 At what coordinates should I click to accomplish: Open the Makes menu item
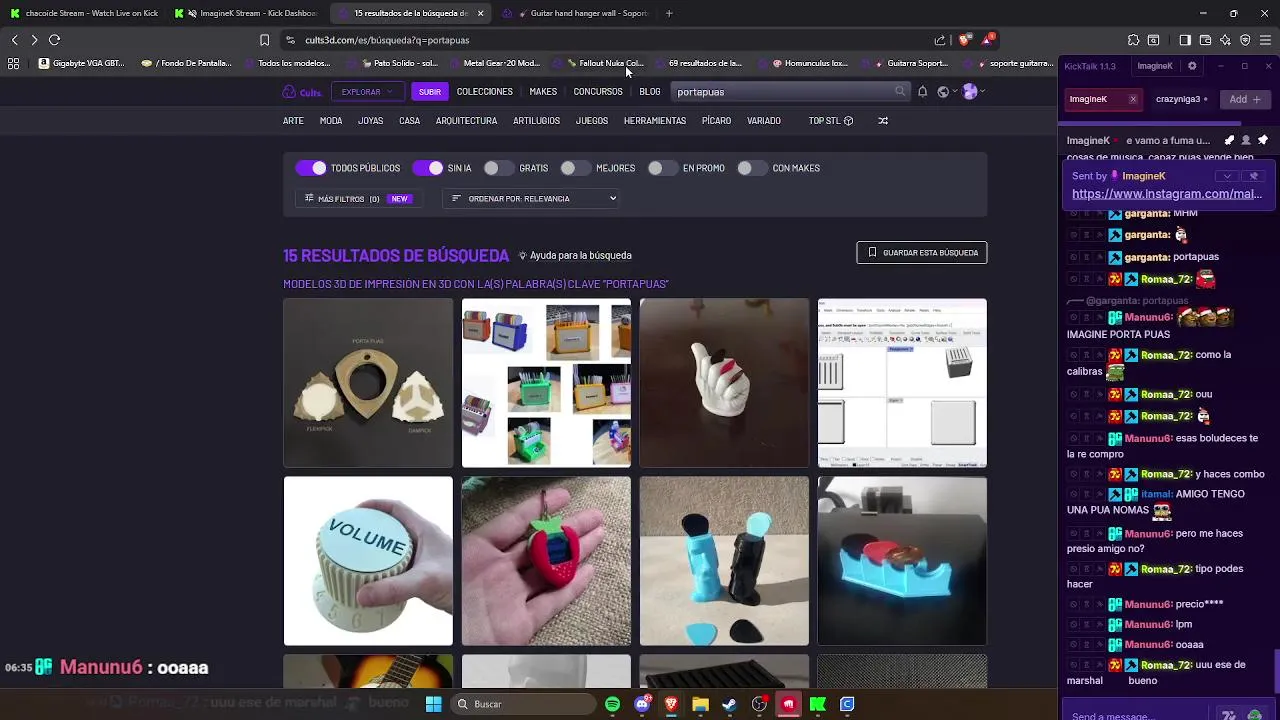pos(543,92)
